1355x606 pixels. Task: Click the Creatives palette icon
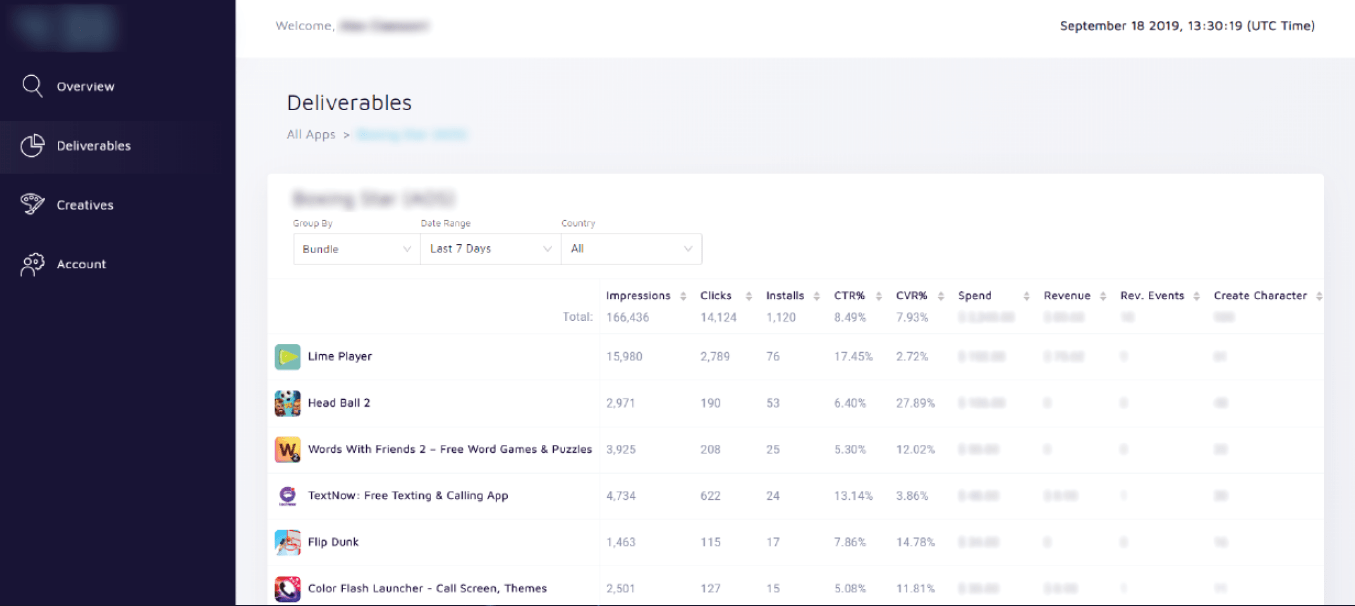click(33, 205)
